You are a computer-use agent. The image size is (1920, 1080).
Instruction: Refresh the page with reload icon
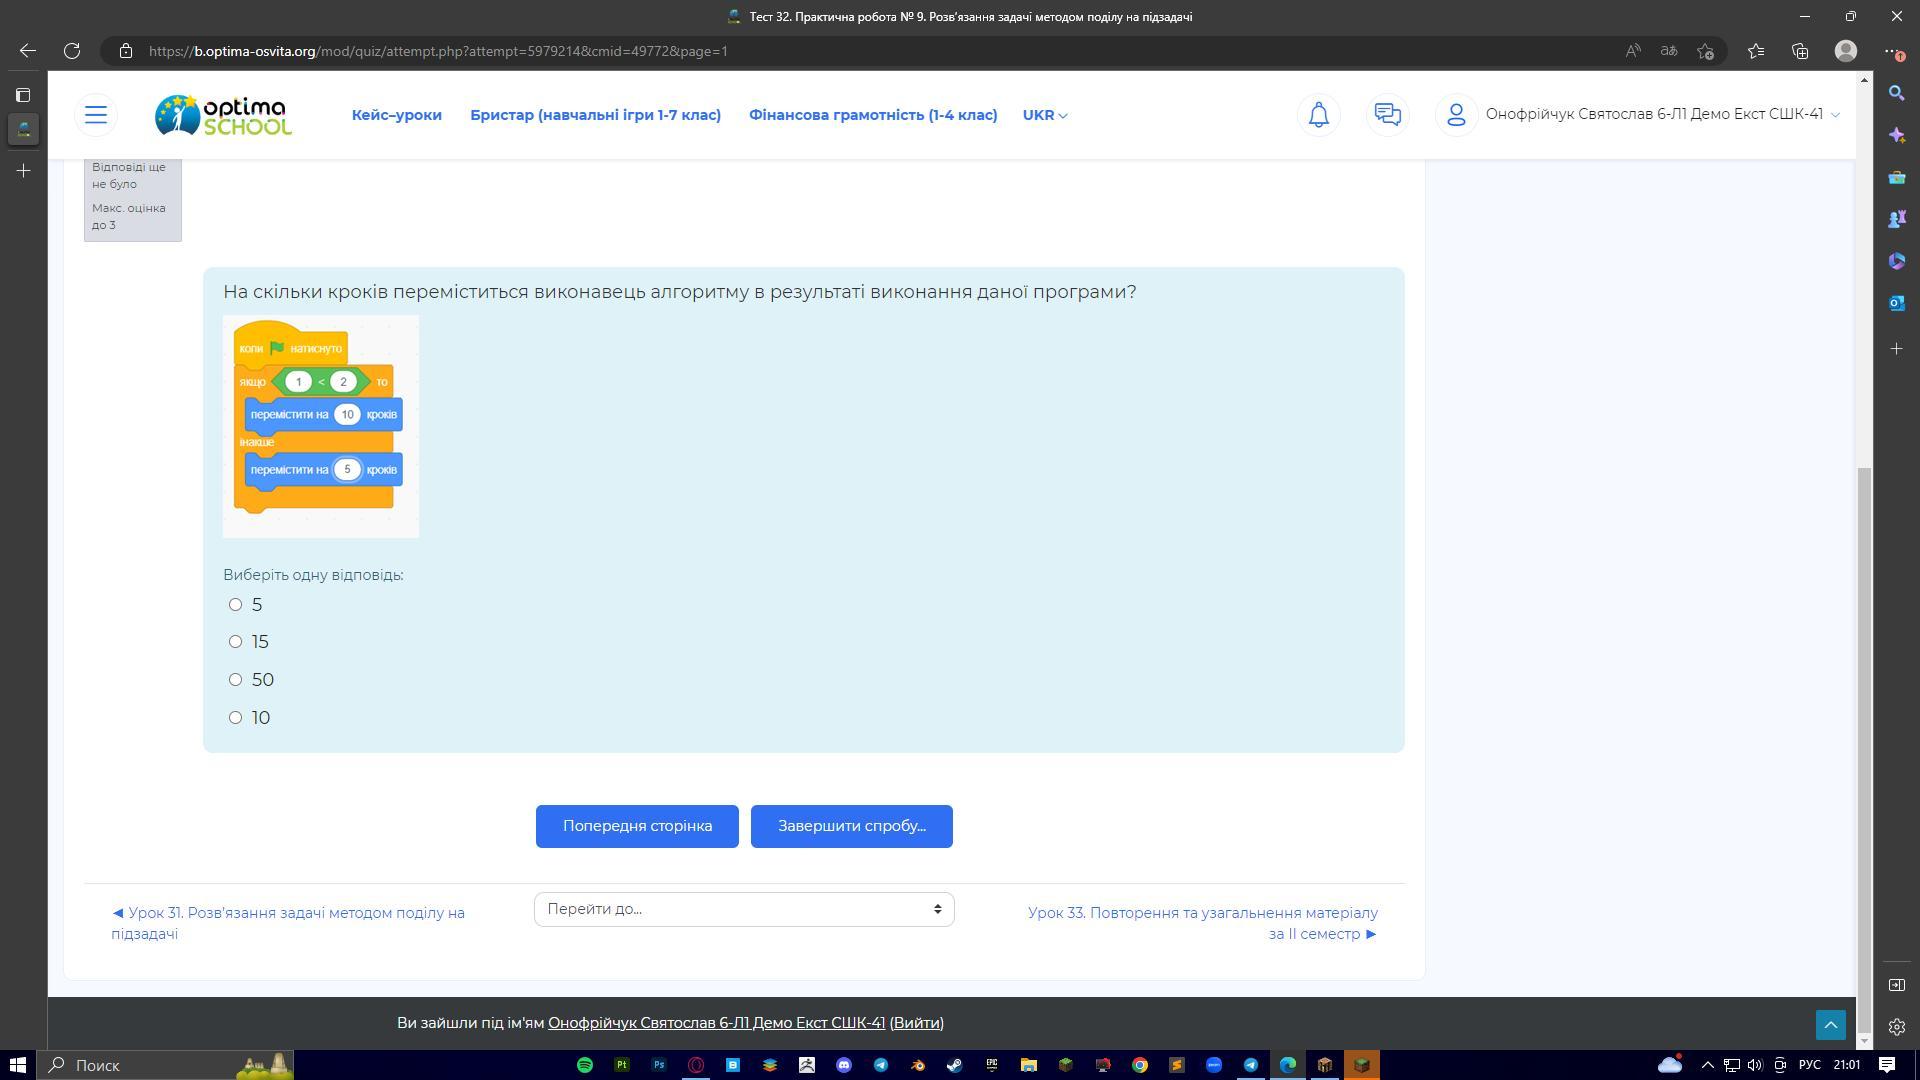(72, 51)
